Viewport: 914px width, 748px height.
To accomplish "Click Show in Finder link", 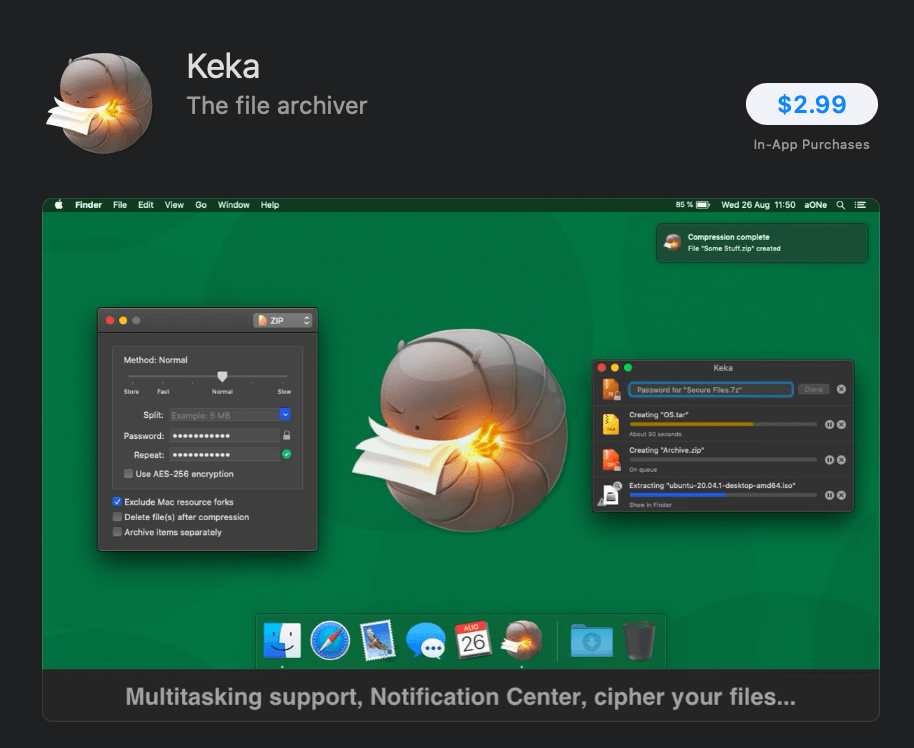I will click(x=650, y=505).
